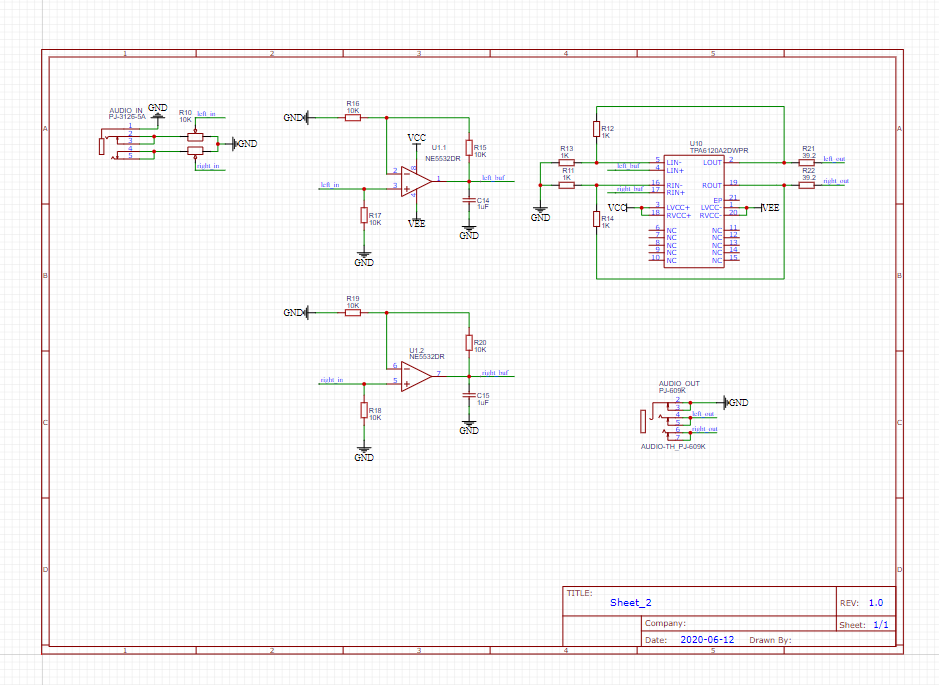
Task: Click the Company: field in title block
Action: pyautogui.click(x=665, y=623)
